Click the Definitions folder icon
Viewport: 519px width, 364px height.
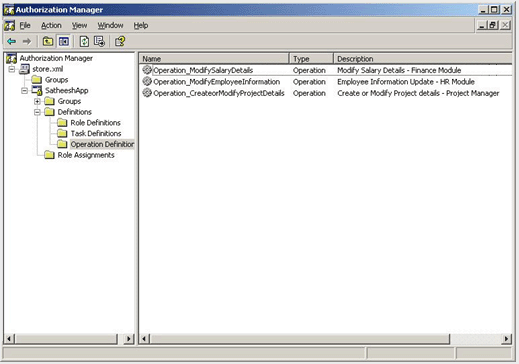(x=49, y=112)
